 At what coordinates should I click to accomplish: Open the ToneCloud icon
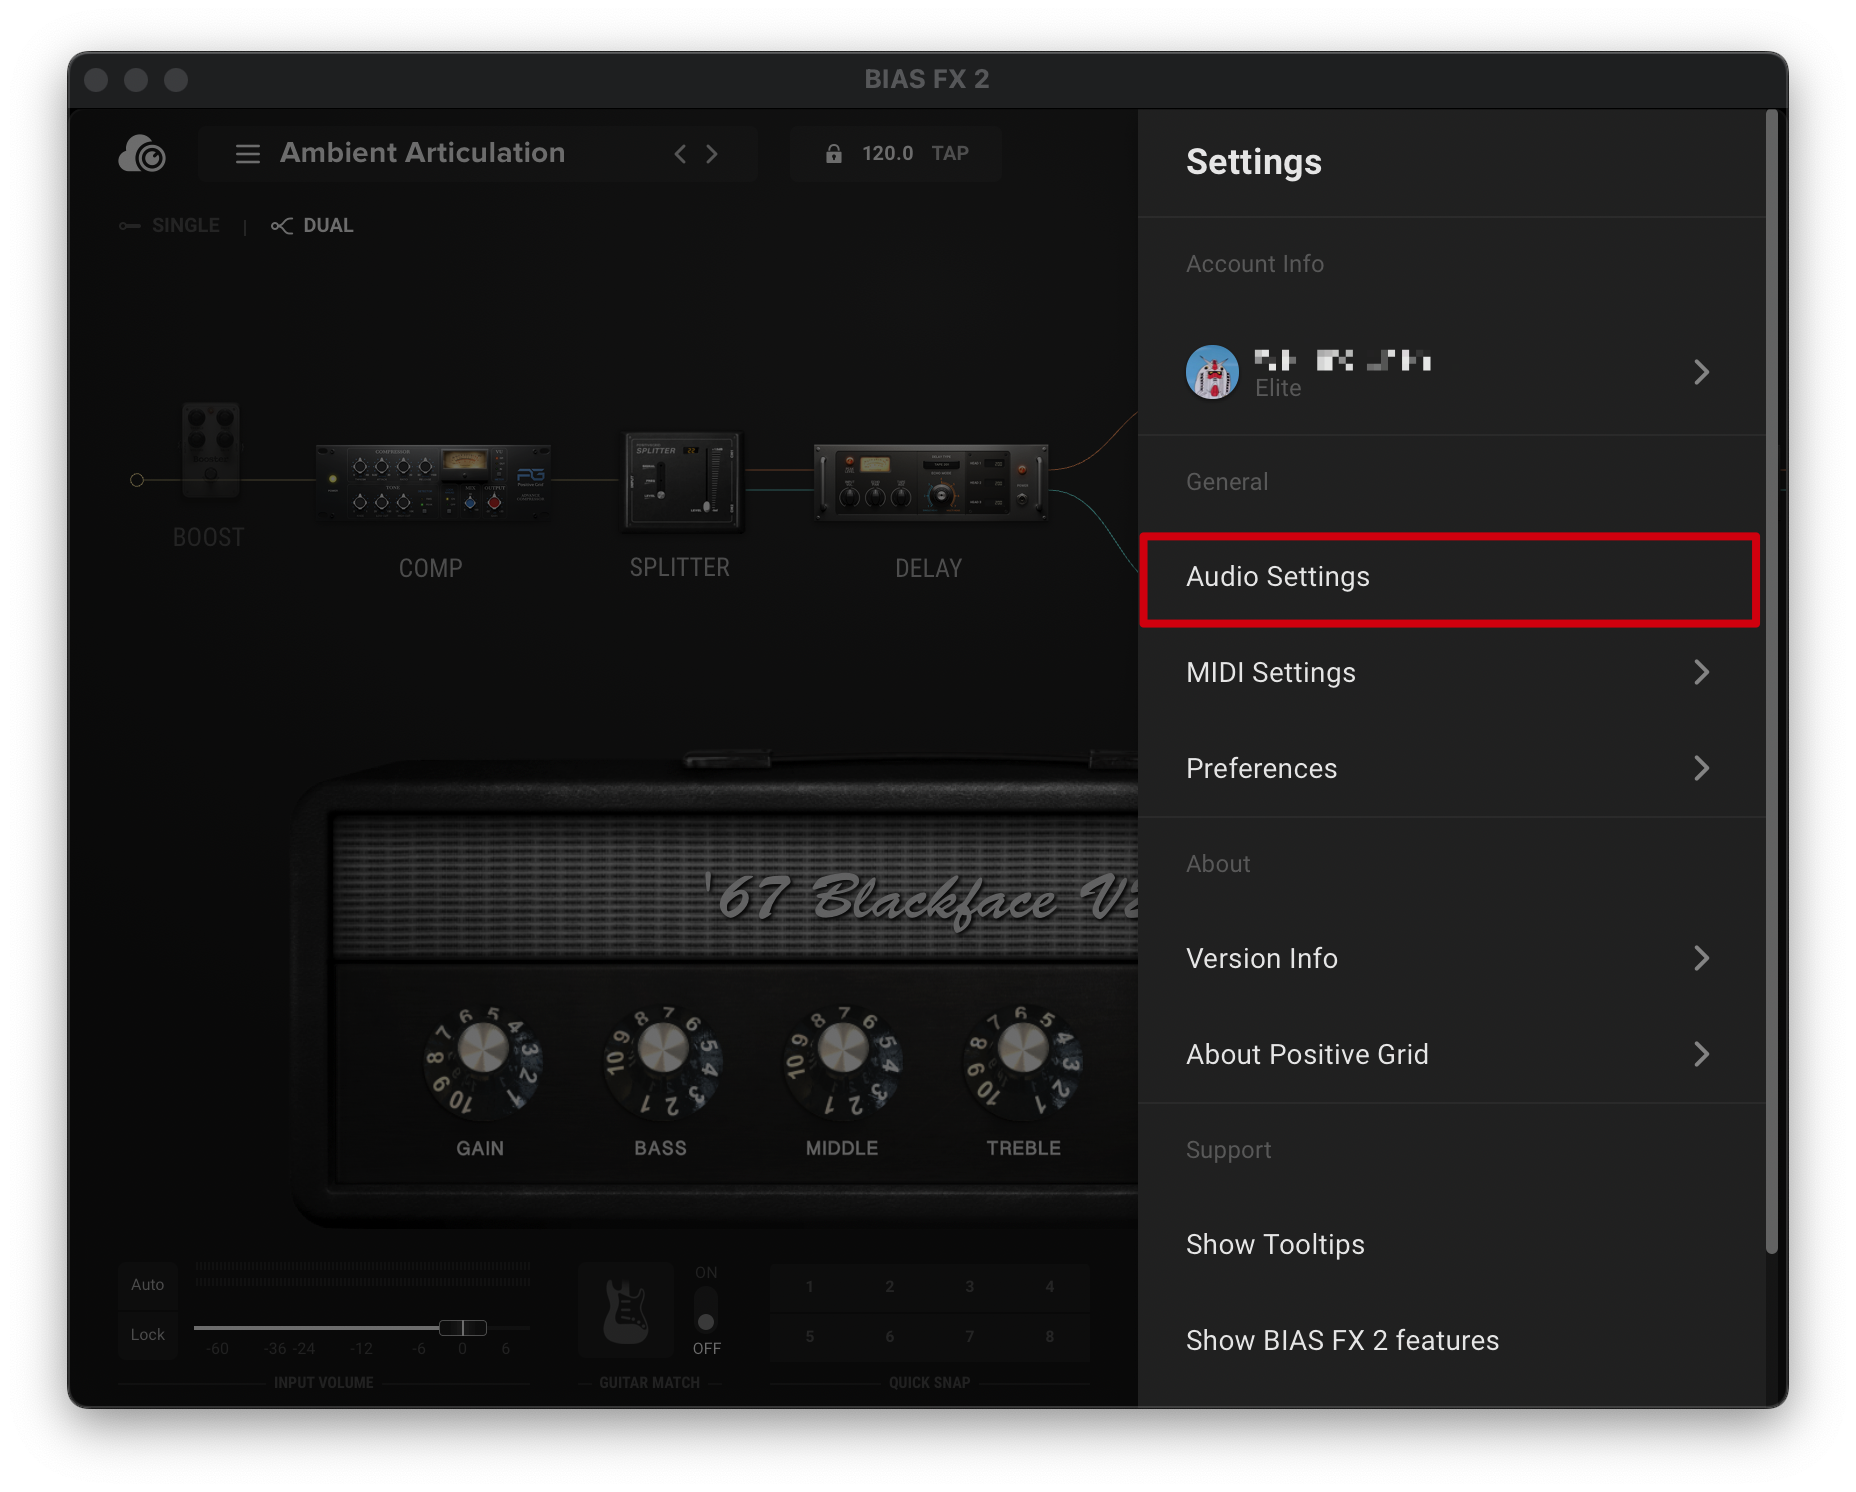[x=142, y=154]
